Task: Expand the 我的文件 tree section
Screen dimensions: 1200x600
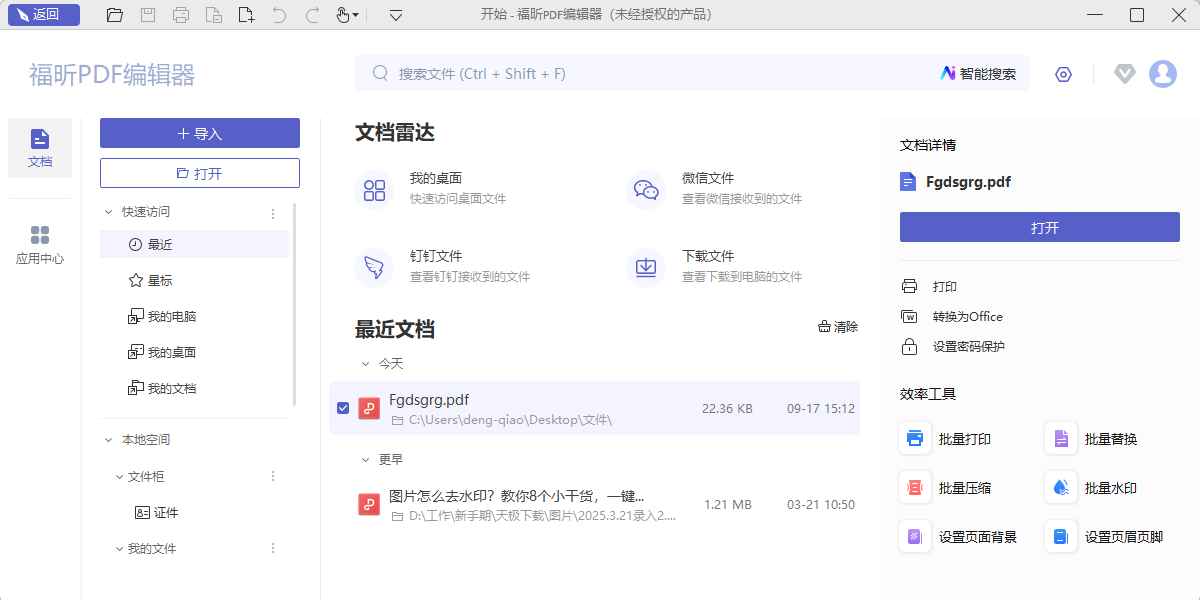Action: click(119, 548)
